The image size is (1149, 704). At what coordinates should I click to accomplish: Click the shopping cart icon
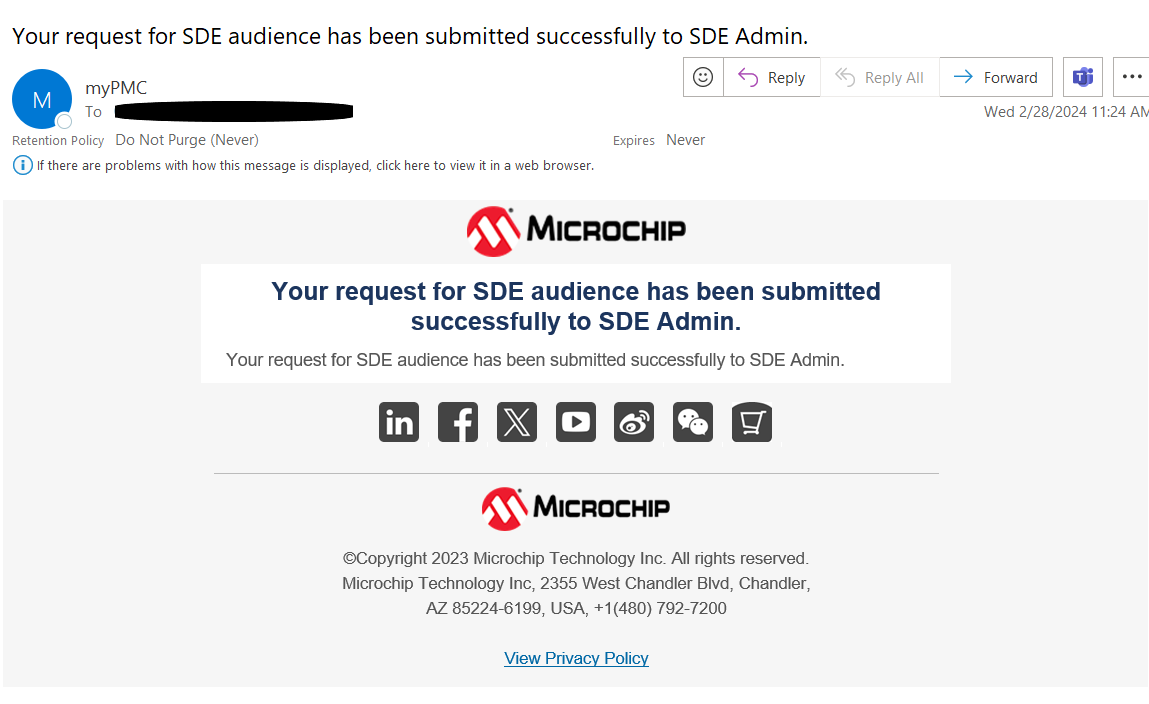click(x=751, y=422)
